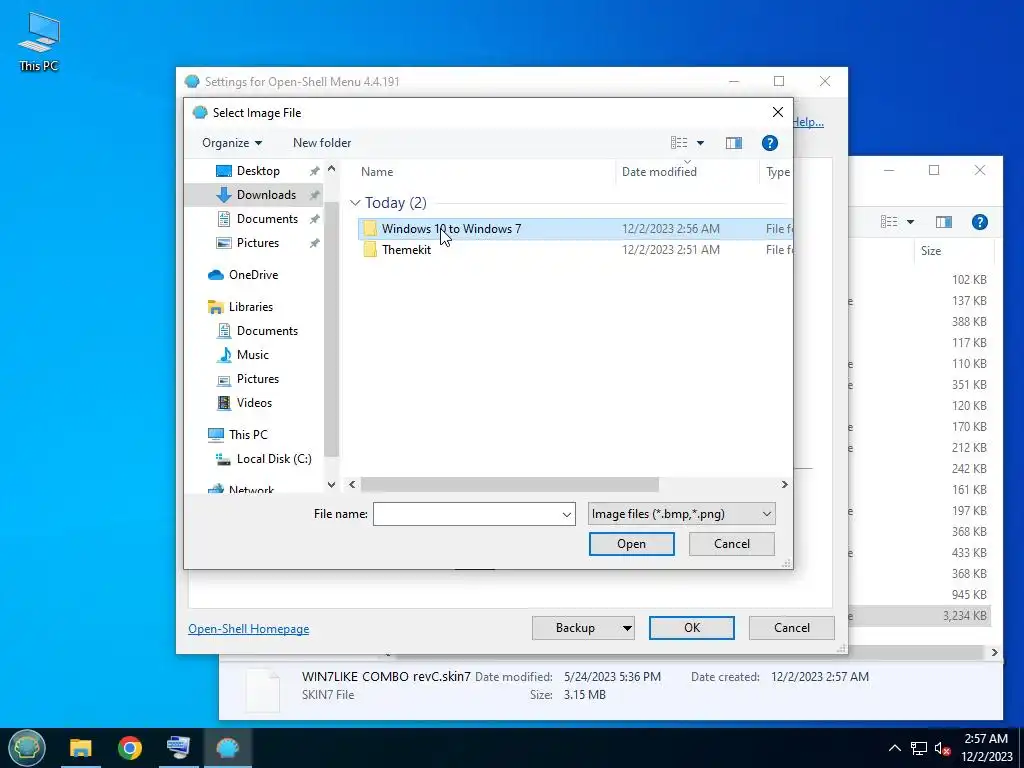The width and height of the screenshot is (1024, 768).
Task: Click the Change your view icon in the dialog
Action: point(679,143)
